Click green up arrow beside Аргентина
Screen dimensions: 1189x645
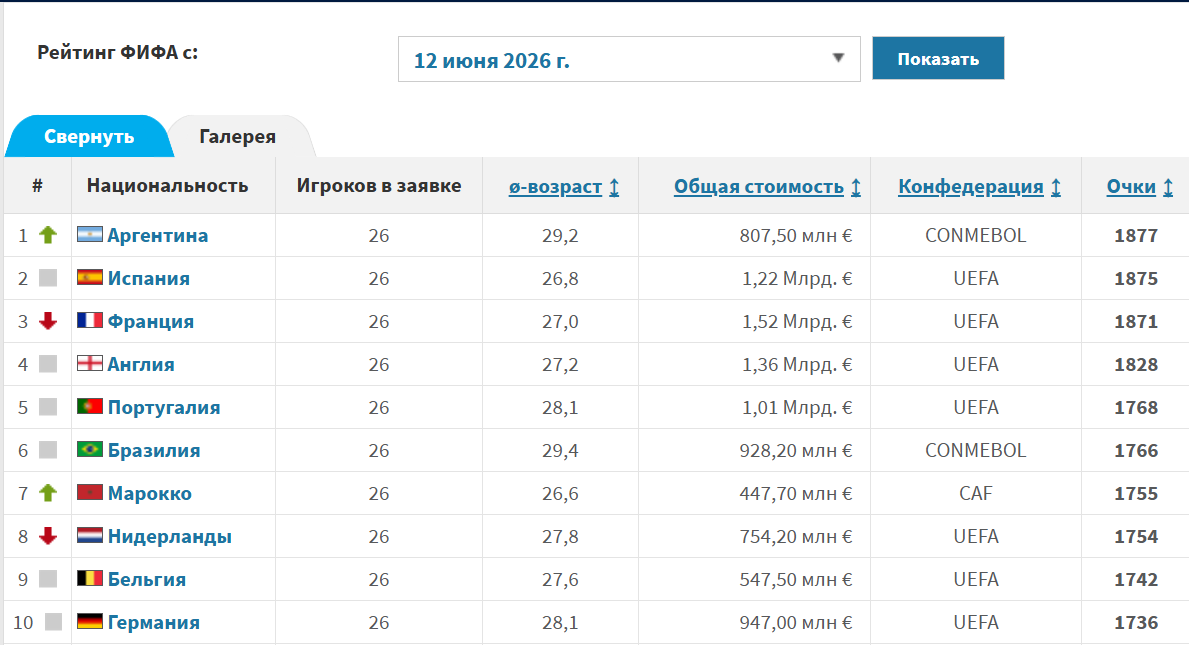(x=49, y=235)
